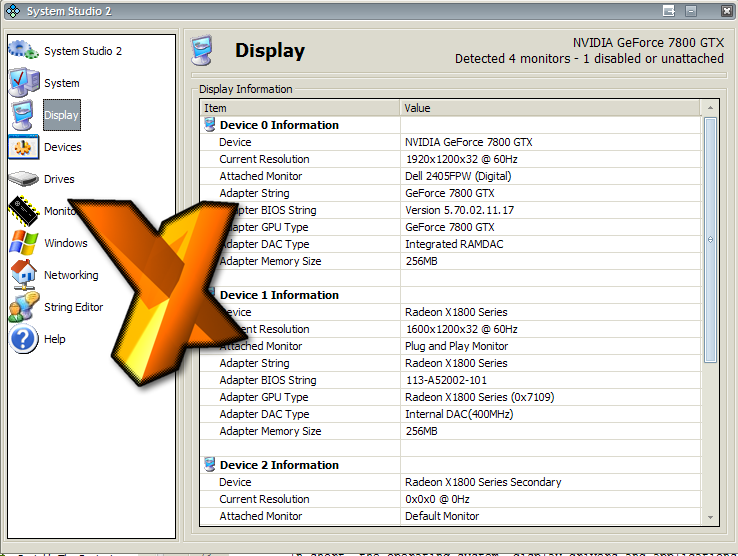
Task: Click the scrollbar down arrow
Action: [710, 517]
